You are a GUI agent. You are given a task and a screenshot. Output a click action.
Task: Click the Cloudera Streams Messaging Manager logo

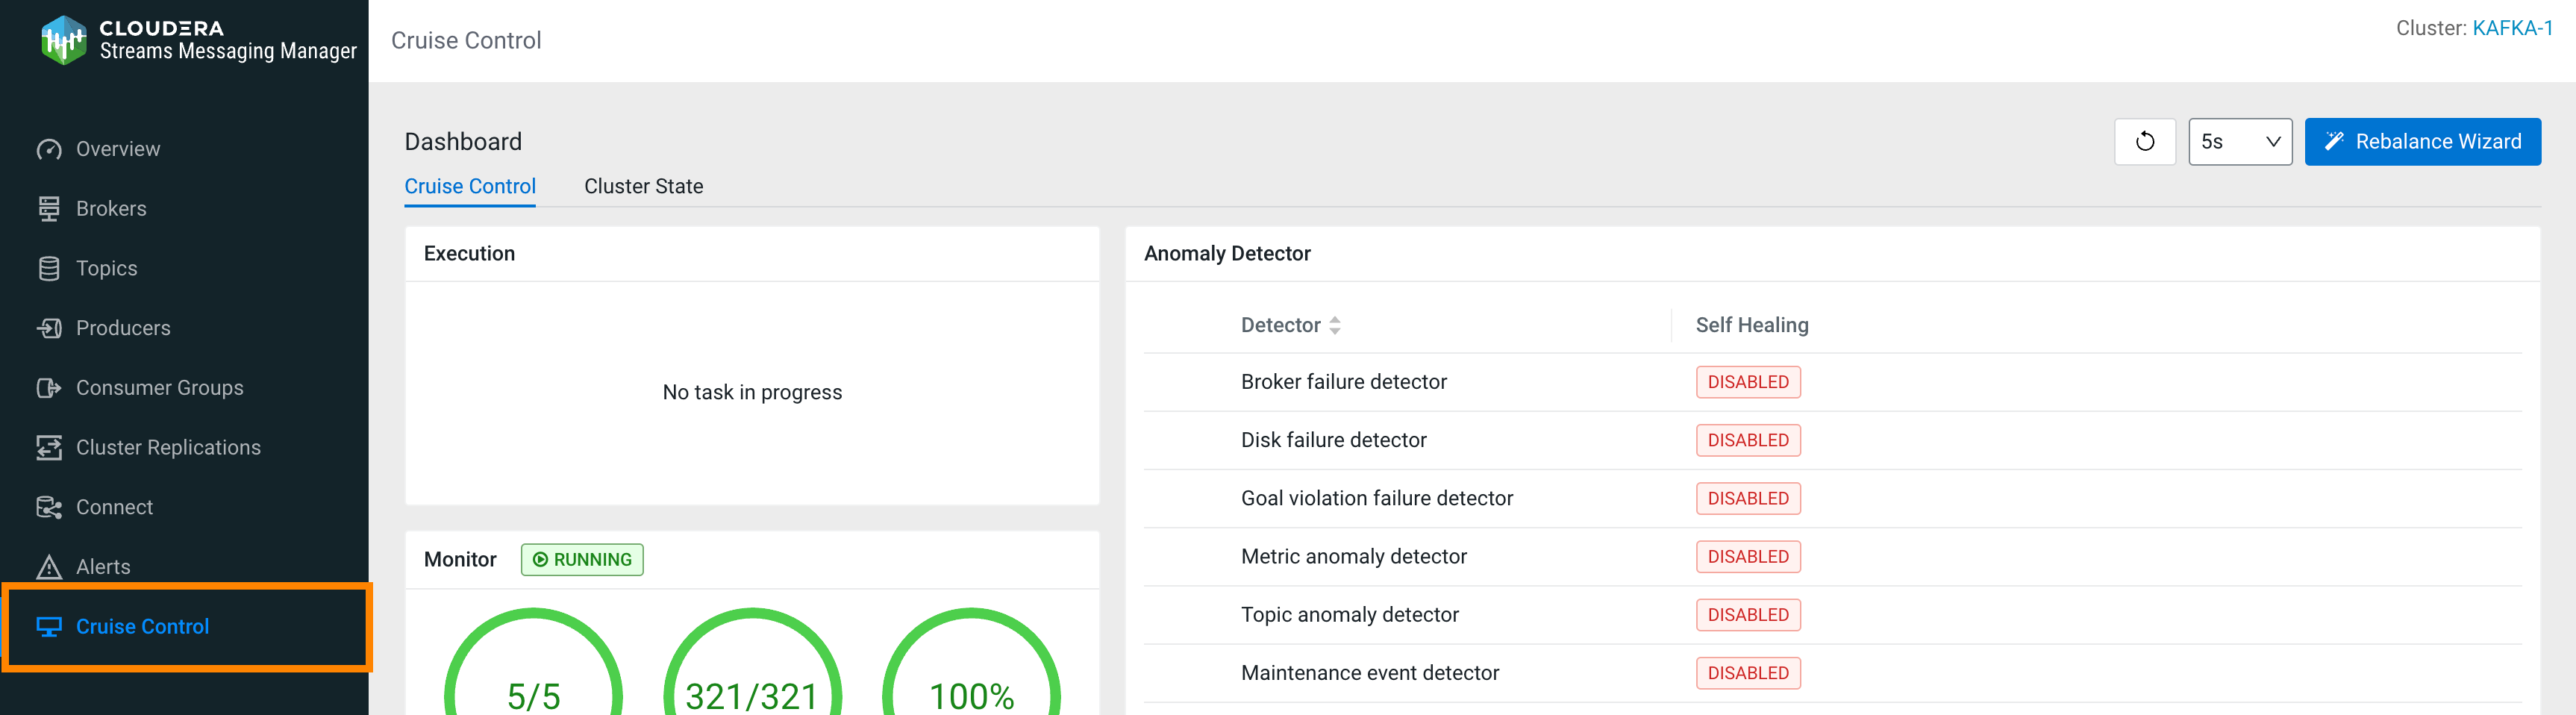64,40
